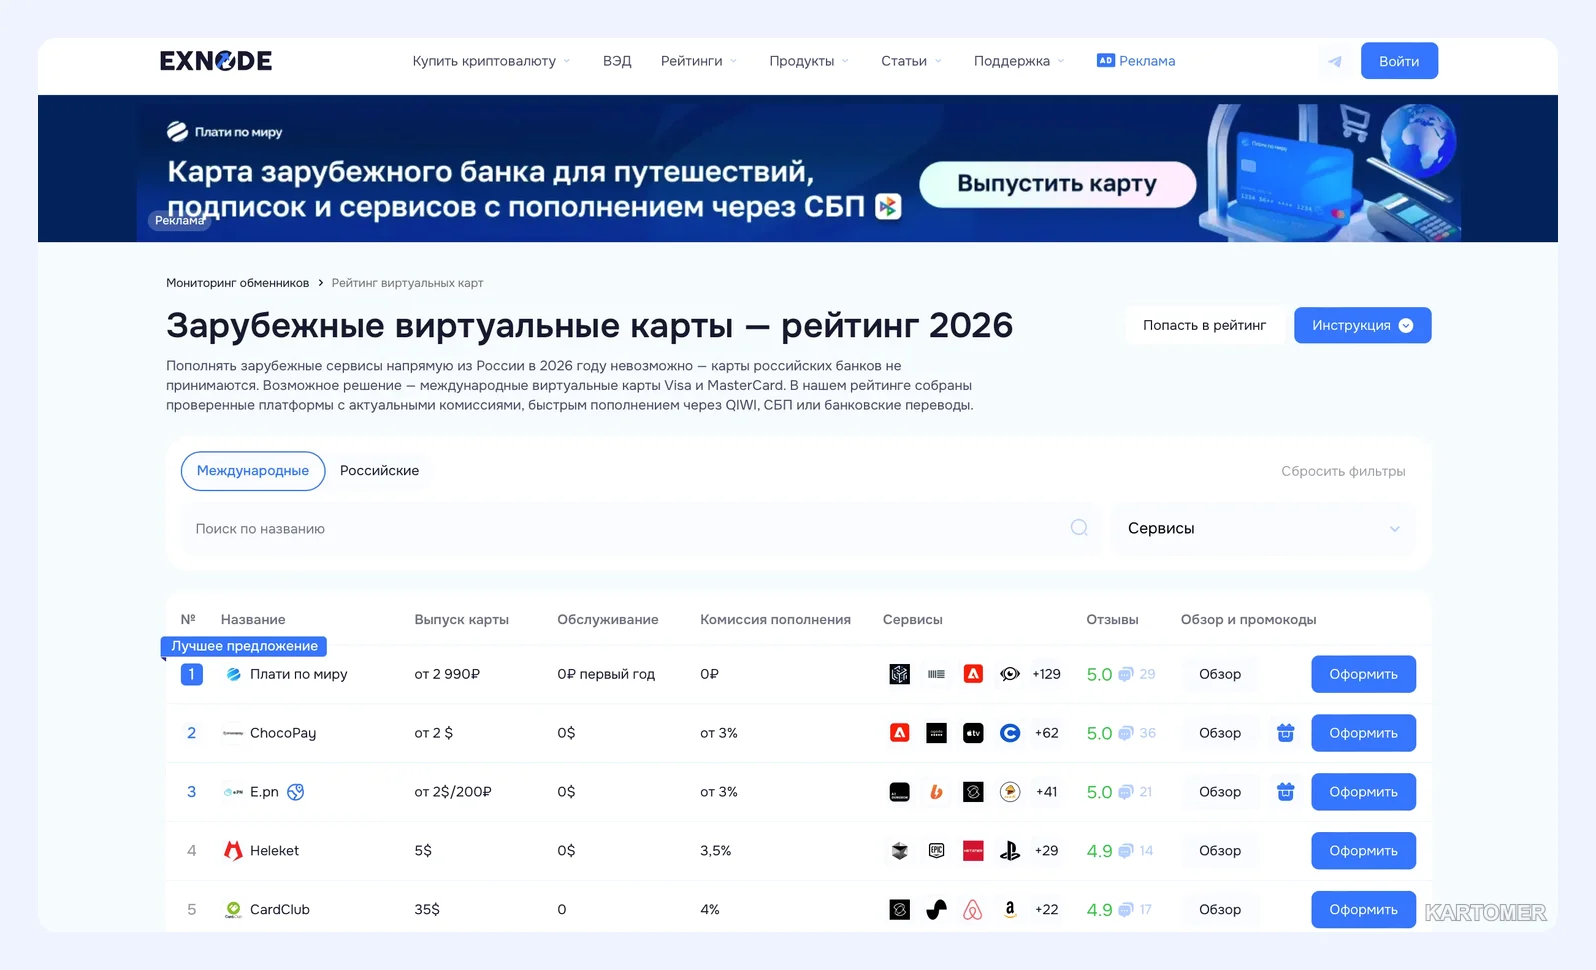
Task: Click the CardClub logo icon
Action: (x=233, y=910)
